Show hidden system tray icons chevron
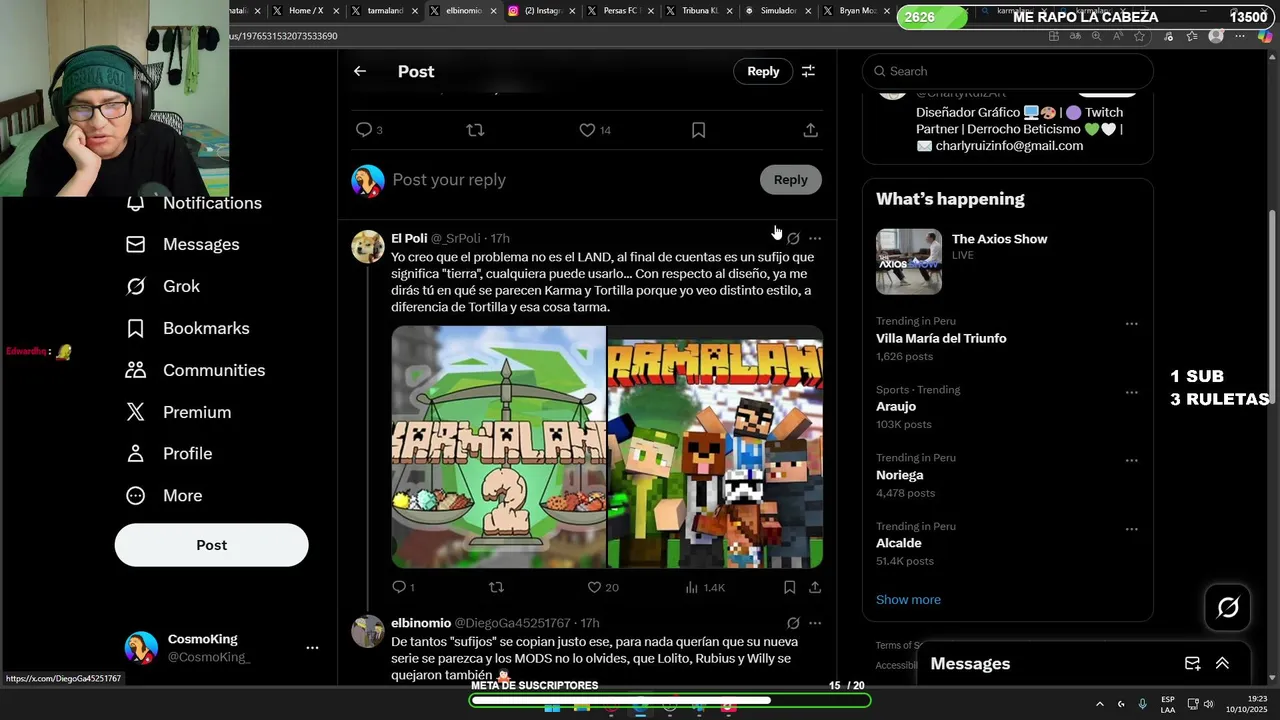The image size is (1280, 720). (x=1100, y=704)
